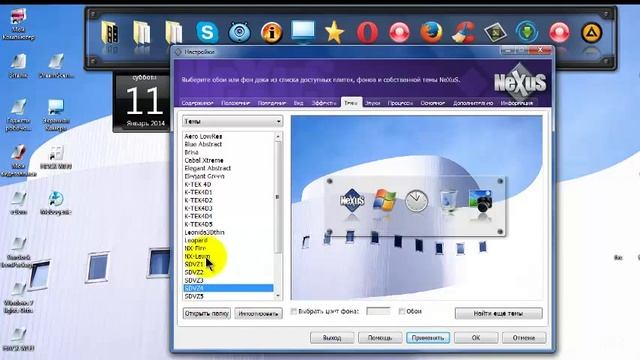Open the webcam icon in the dock
640x360 pixels.
(239, 32)
